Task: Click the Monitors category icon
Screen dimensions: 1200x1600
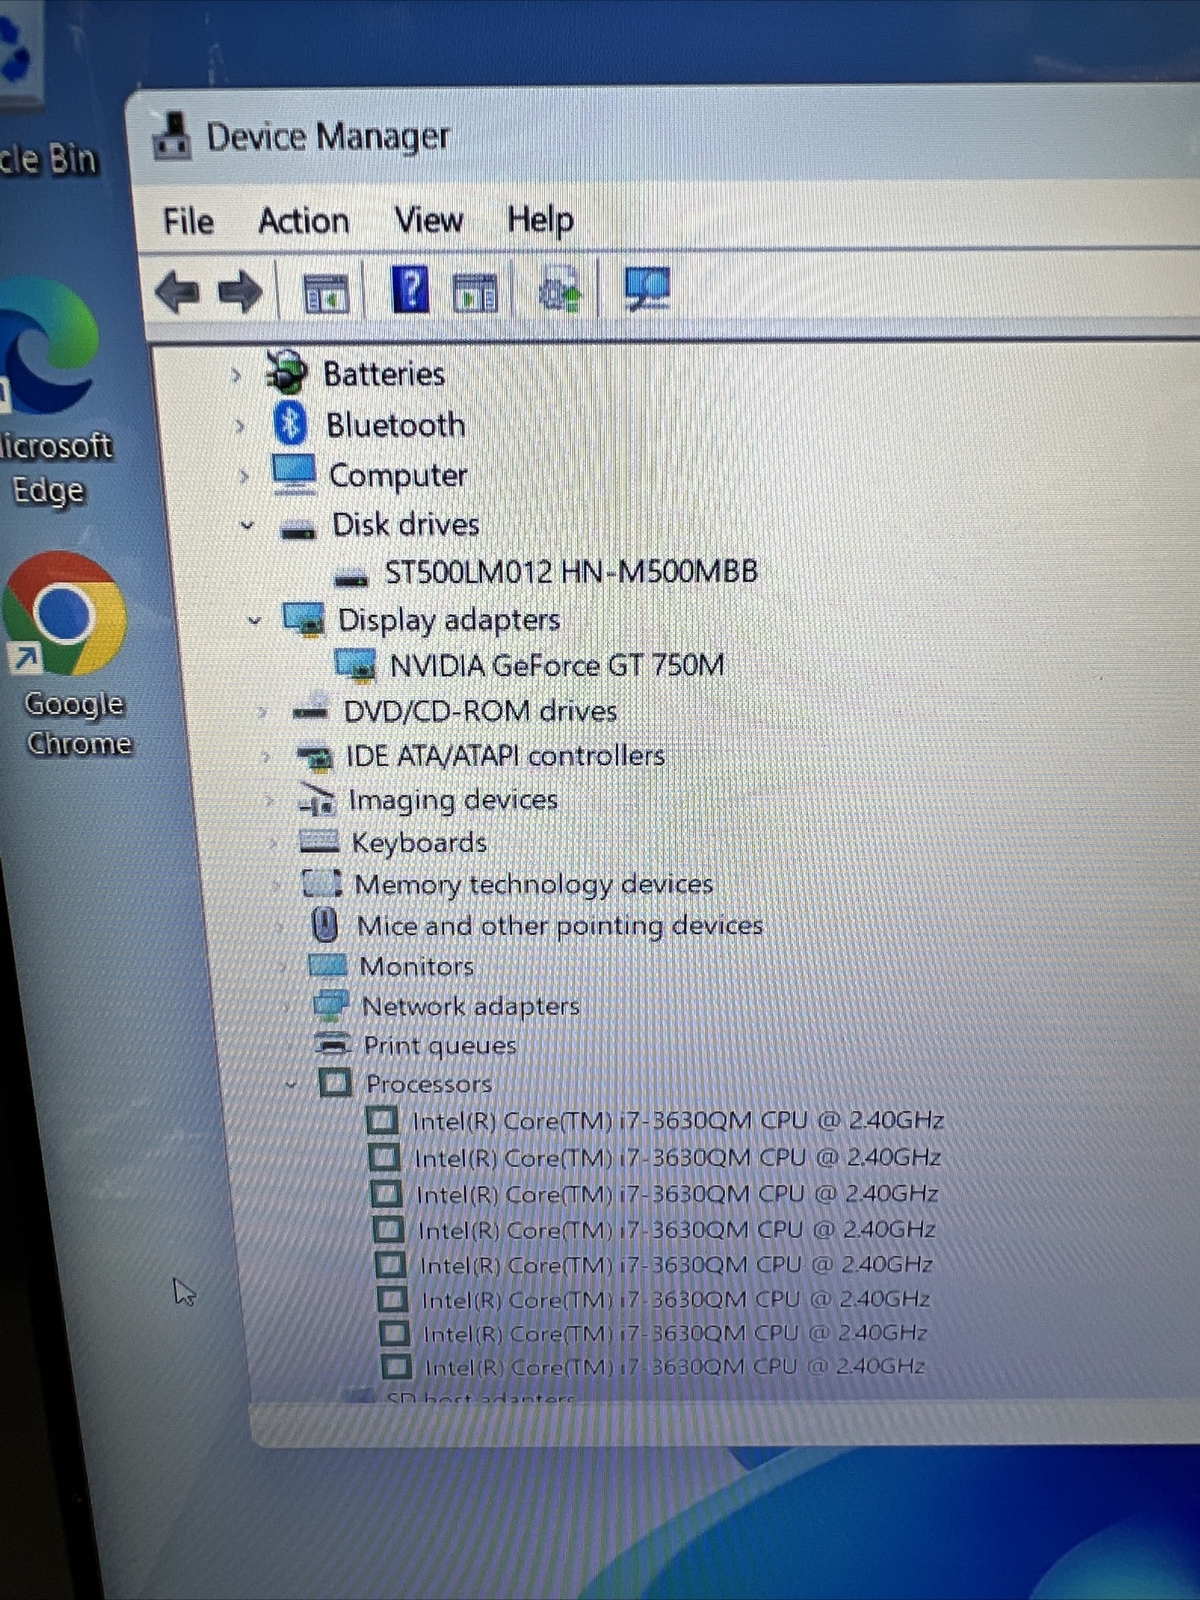Action: [x=328, y=965]
